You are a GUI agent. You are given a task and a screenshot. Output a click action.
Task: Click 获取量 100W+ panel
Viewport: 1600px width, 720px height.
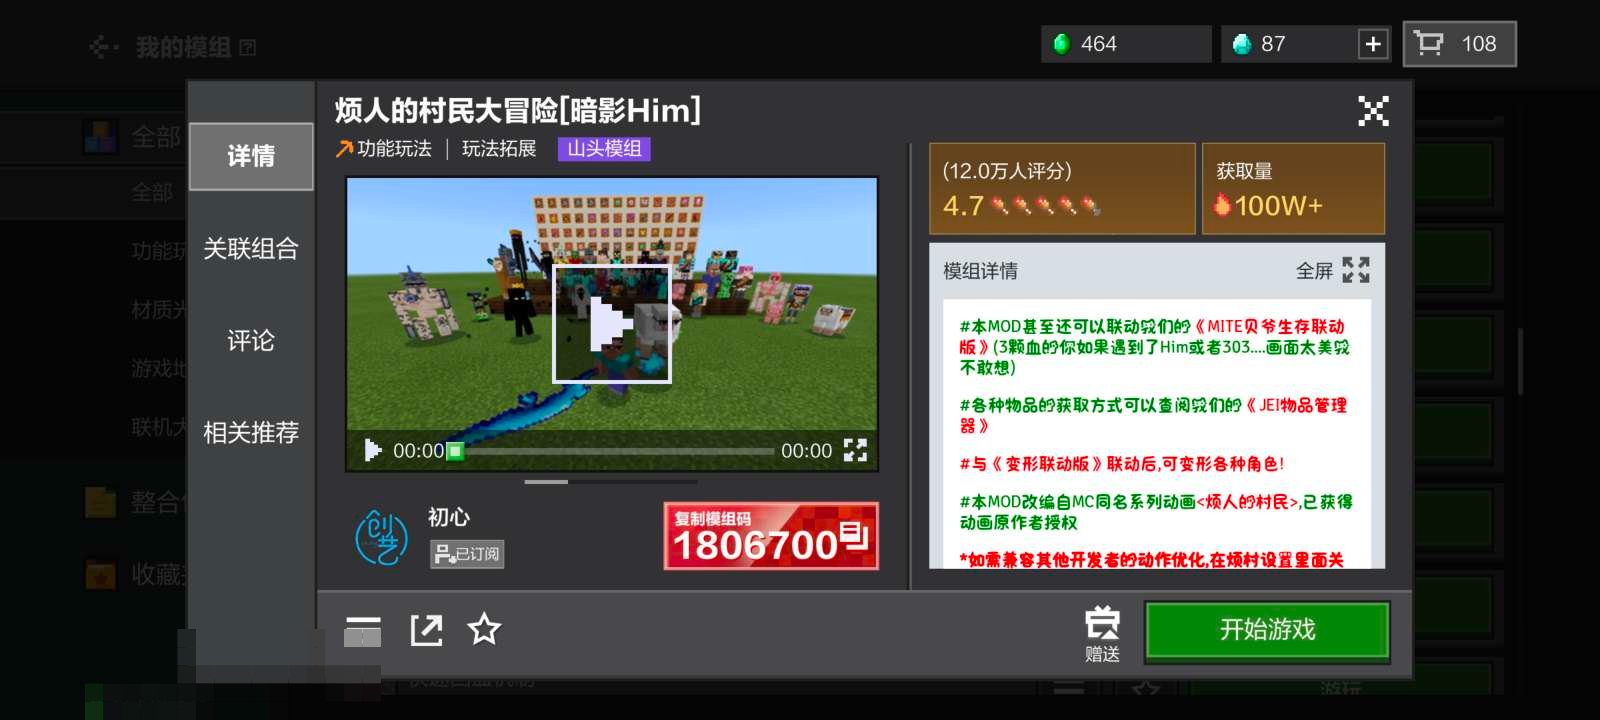tap(1293, 189)
